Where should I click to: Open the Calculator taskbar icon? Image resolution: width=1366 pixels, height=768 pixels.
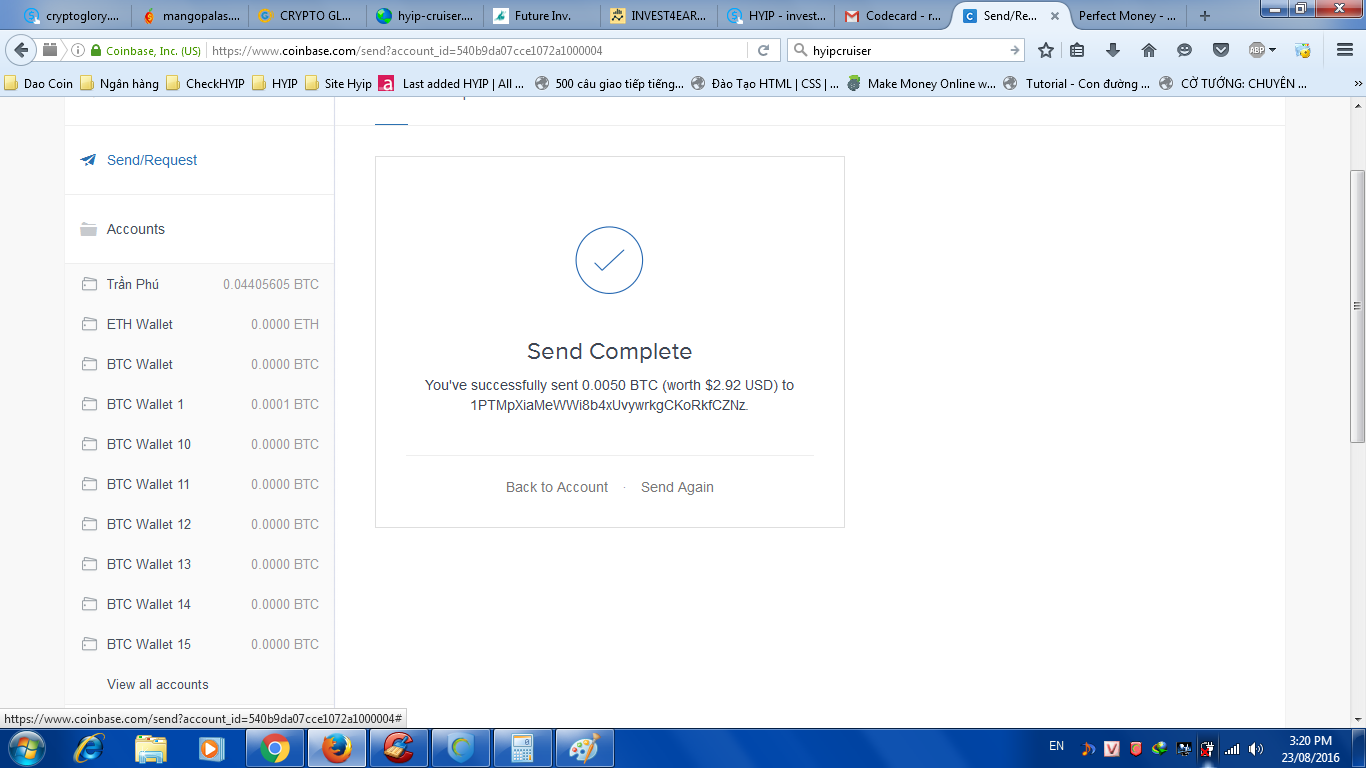(x=523, y=748)
